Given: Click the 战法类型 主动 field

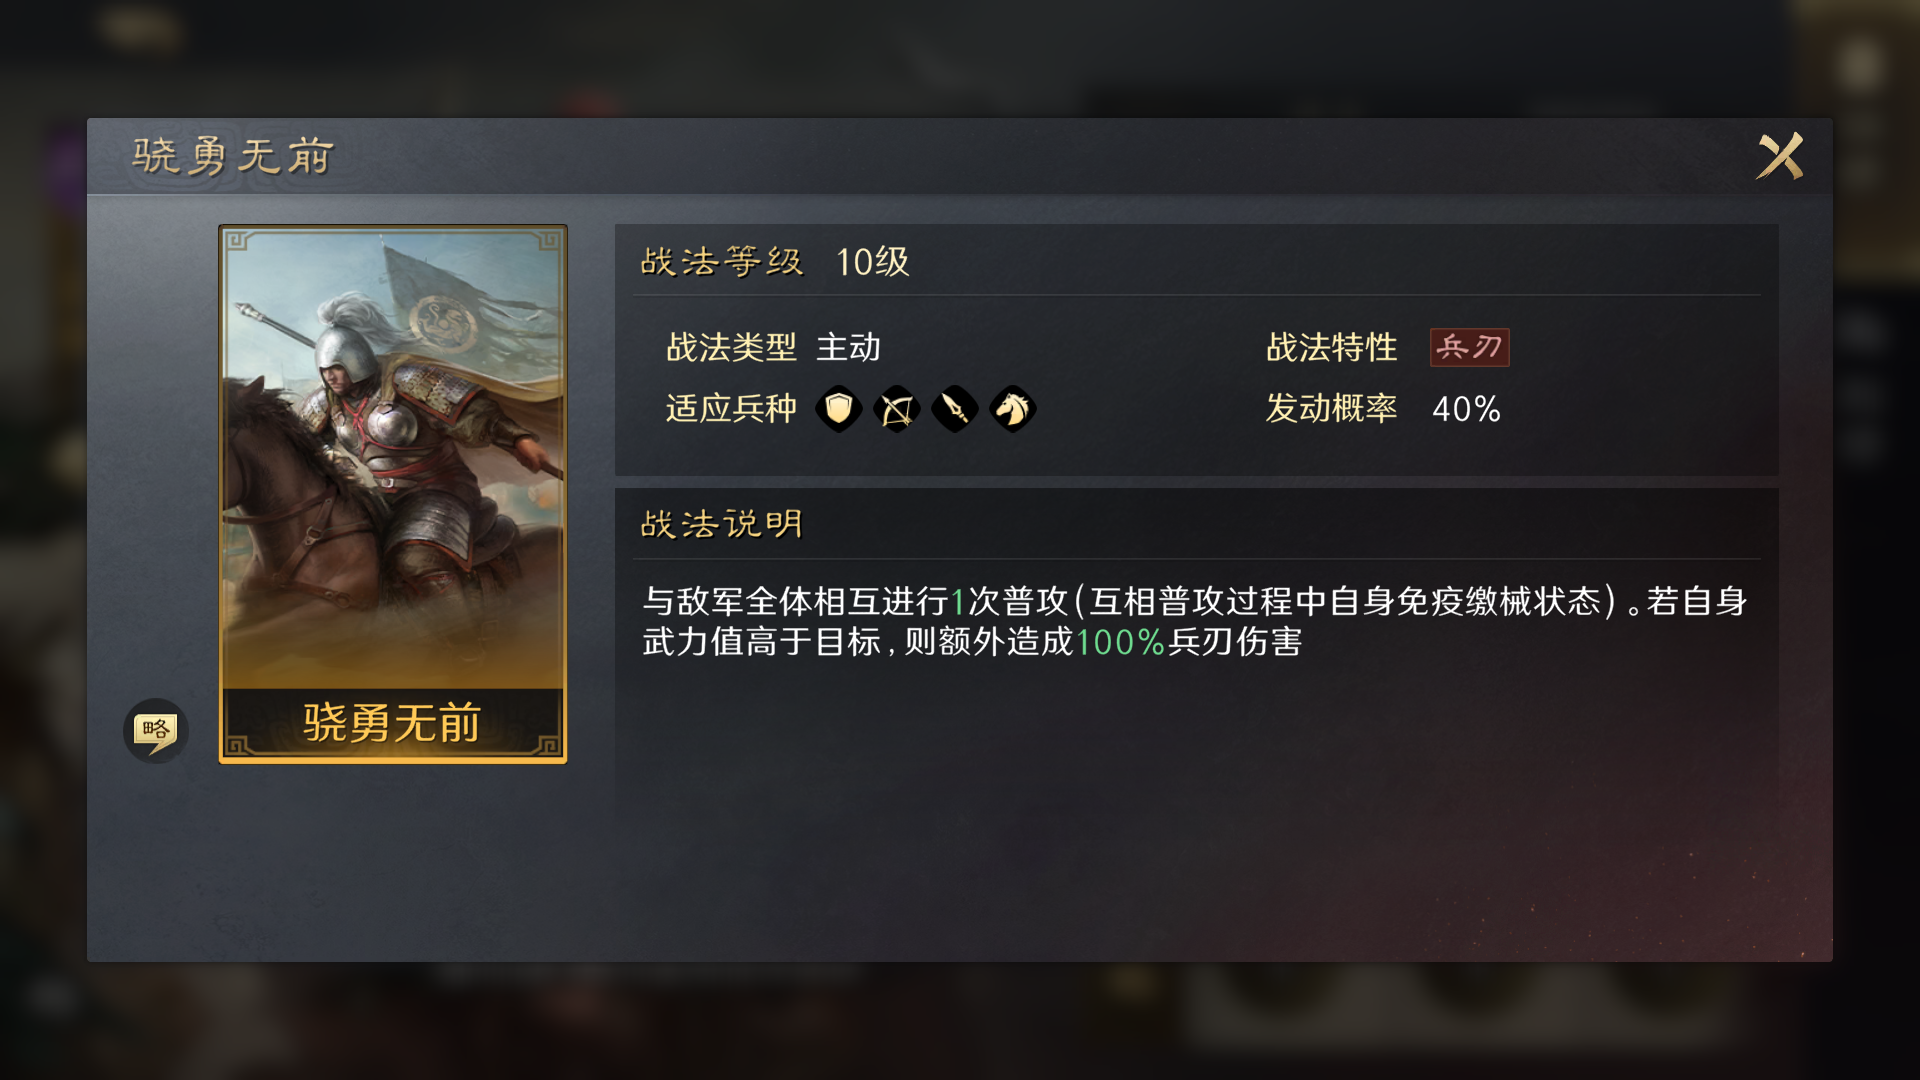Looking at the screenshot, I should point(773,347).
